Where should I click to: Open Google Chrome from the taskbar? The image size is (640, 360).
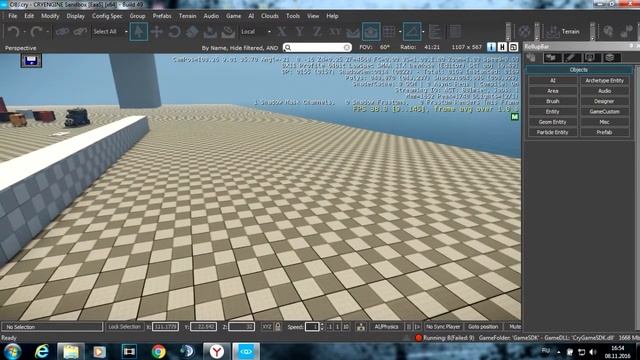point(158,351)
